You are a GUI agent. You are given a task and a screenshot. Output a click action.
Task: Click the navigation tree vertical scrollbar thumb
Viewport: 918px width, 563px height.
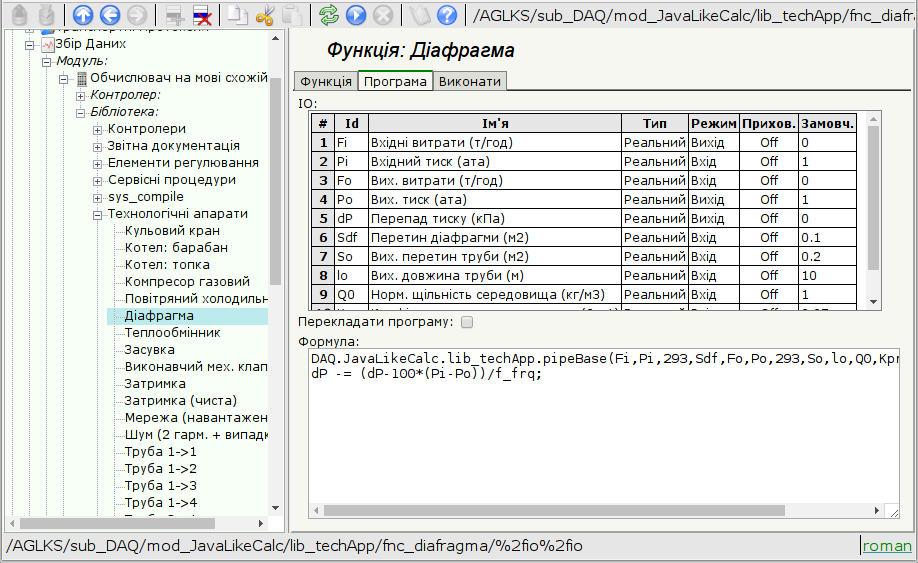275,180
